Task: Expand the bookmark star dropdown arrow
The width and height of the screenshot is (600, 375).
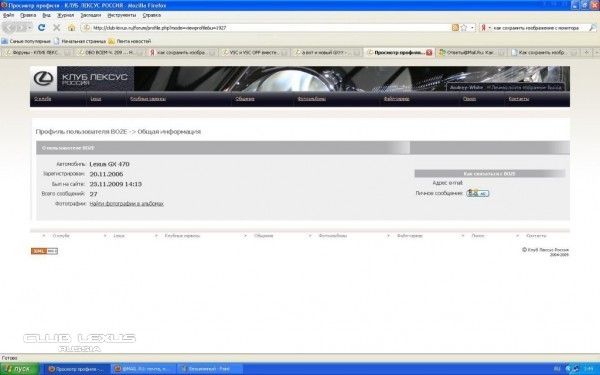Action: [472, 28]
